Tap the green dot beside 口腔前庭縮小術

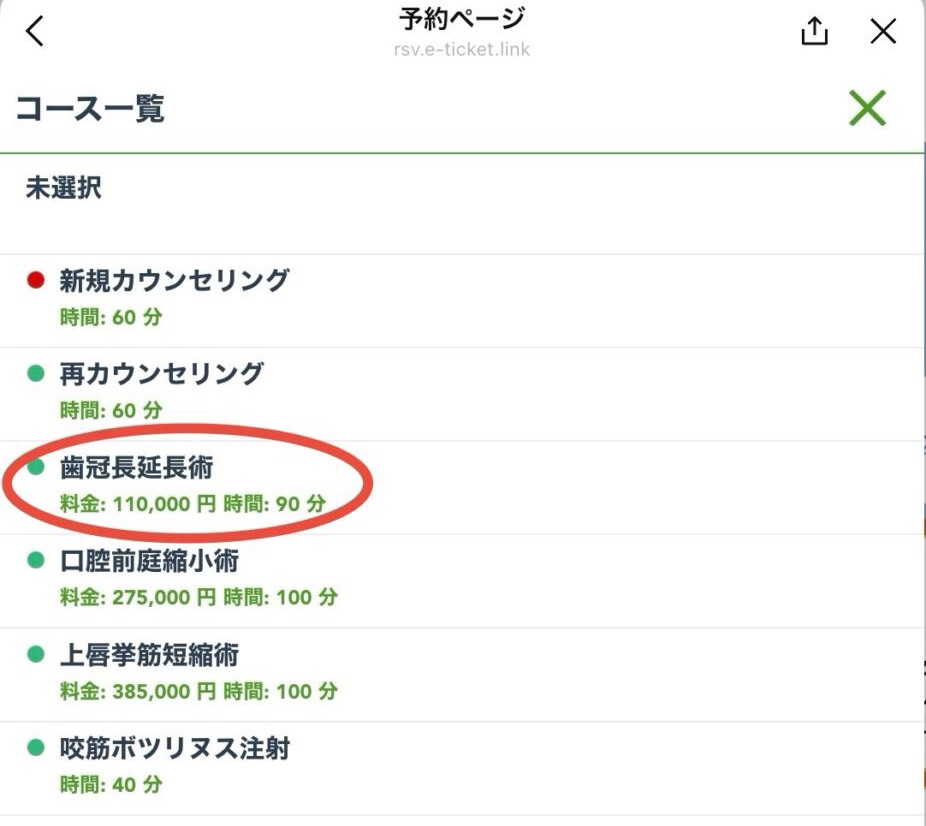coord(36,561)
